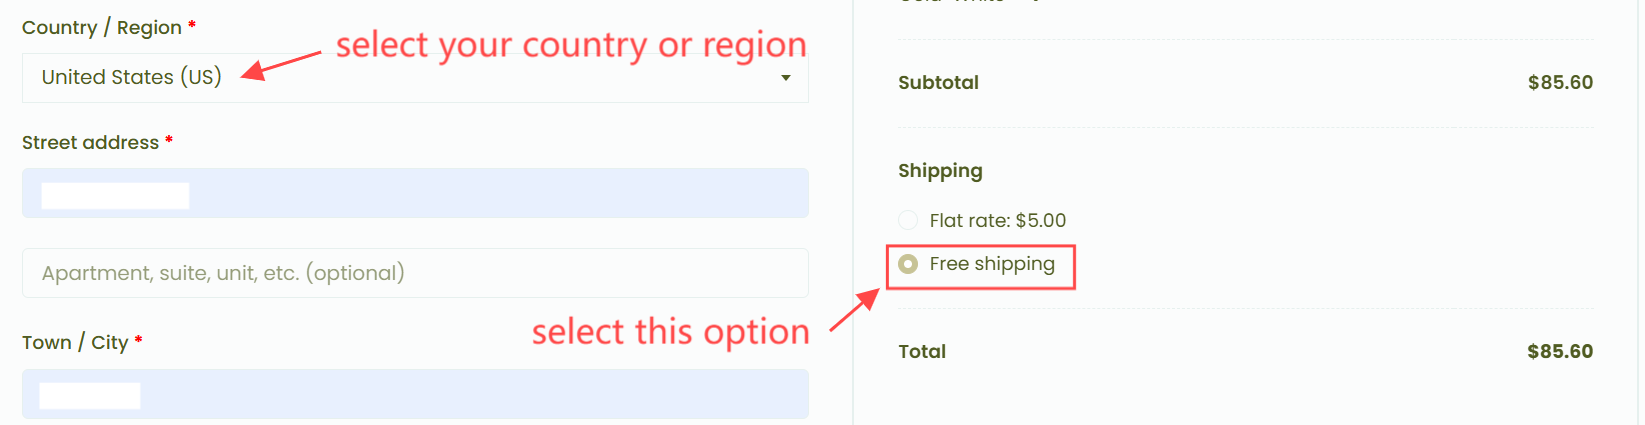Select the Free shipping radio button

[908, 264]
